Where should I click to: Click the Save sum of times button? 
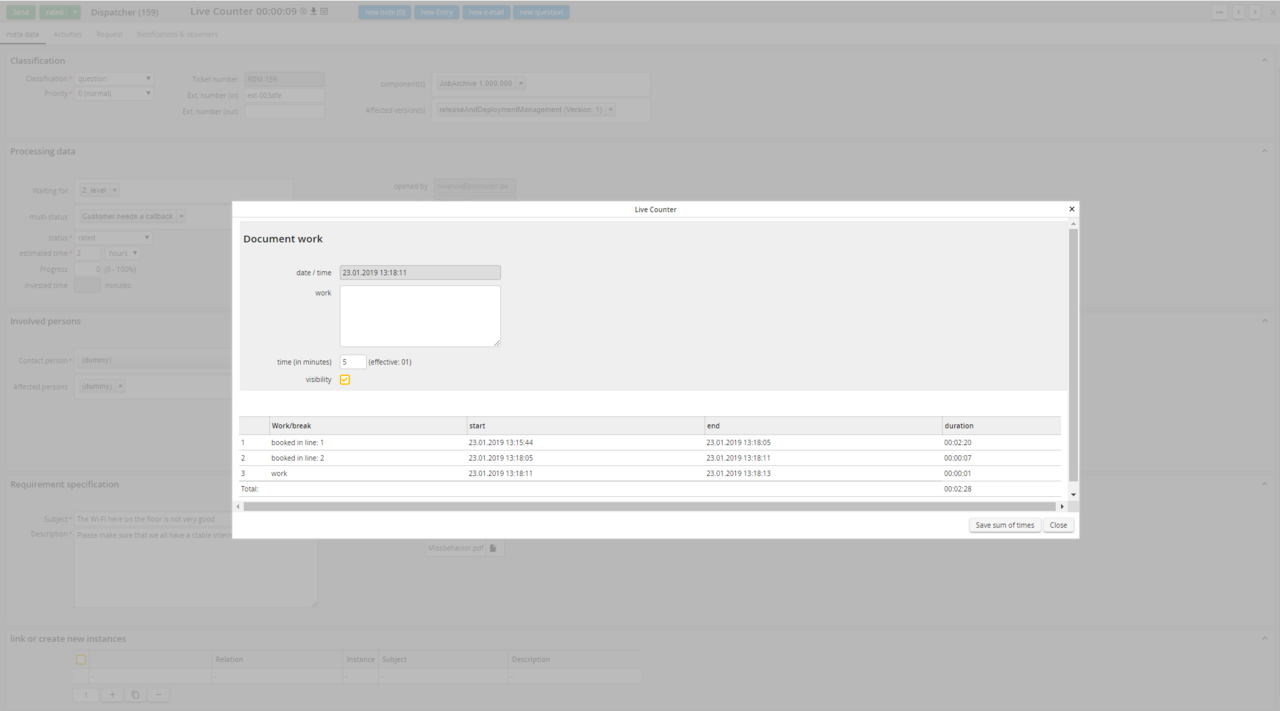[x=1004, y=525]
